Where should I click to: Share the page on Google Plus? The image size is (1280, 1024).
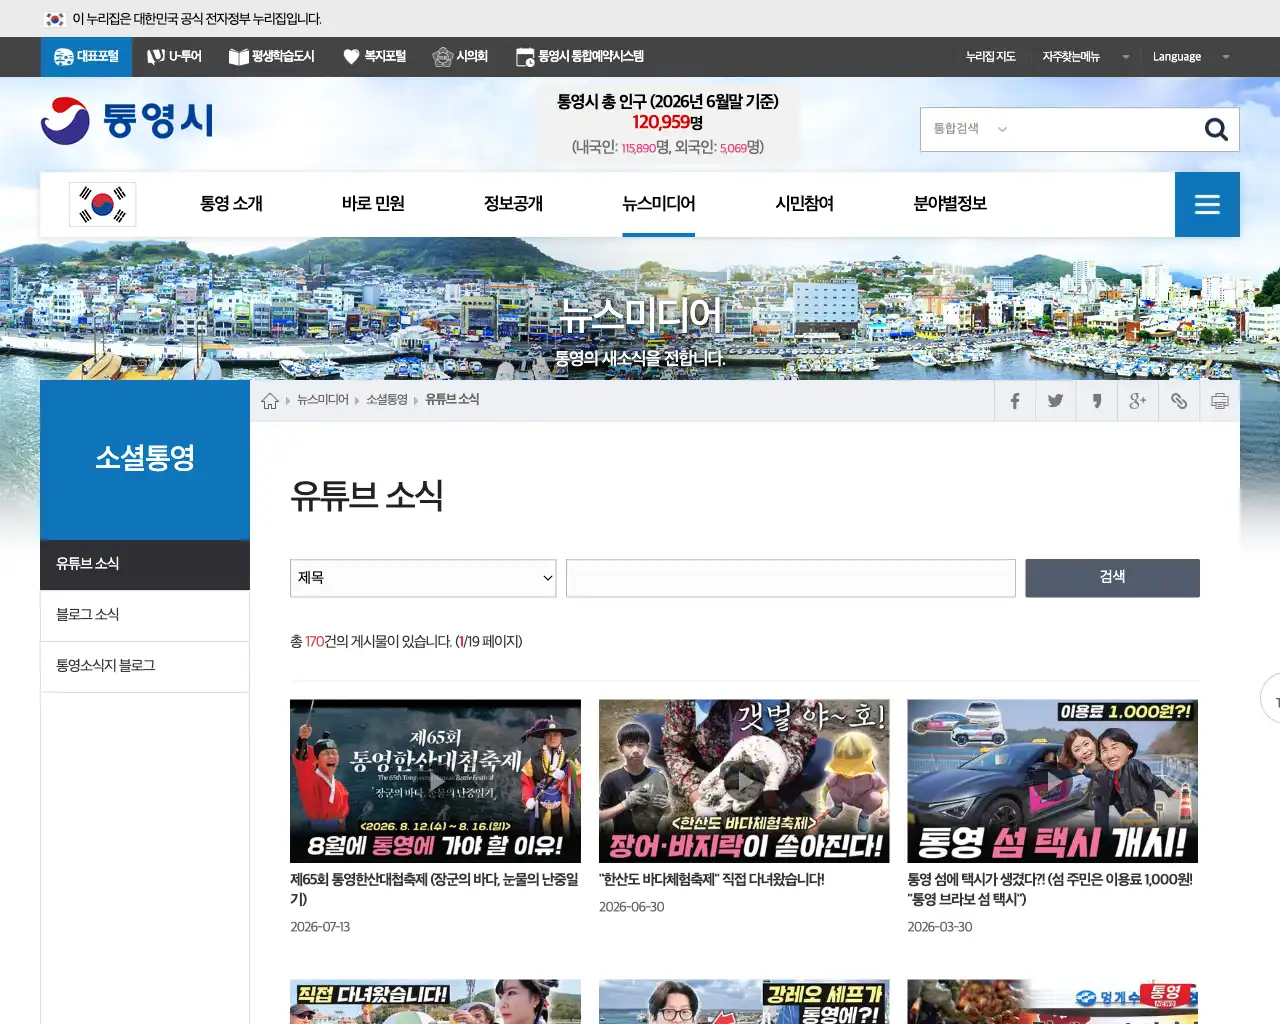pos(1138,401)
